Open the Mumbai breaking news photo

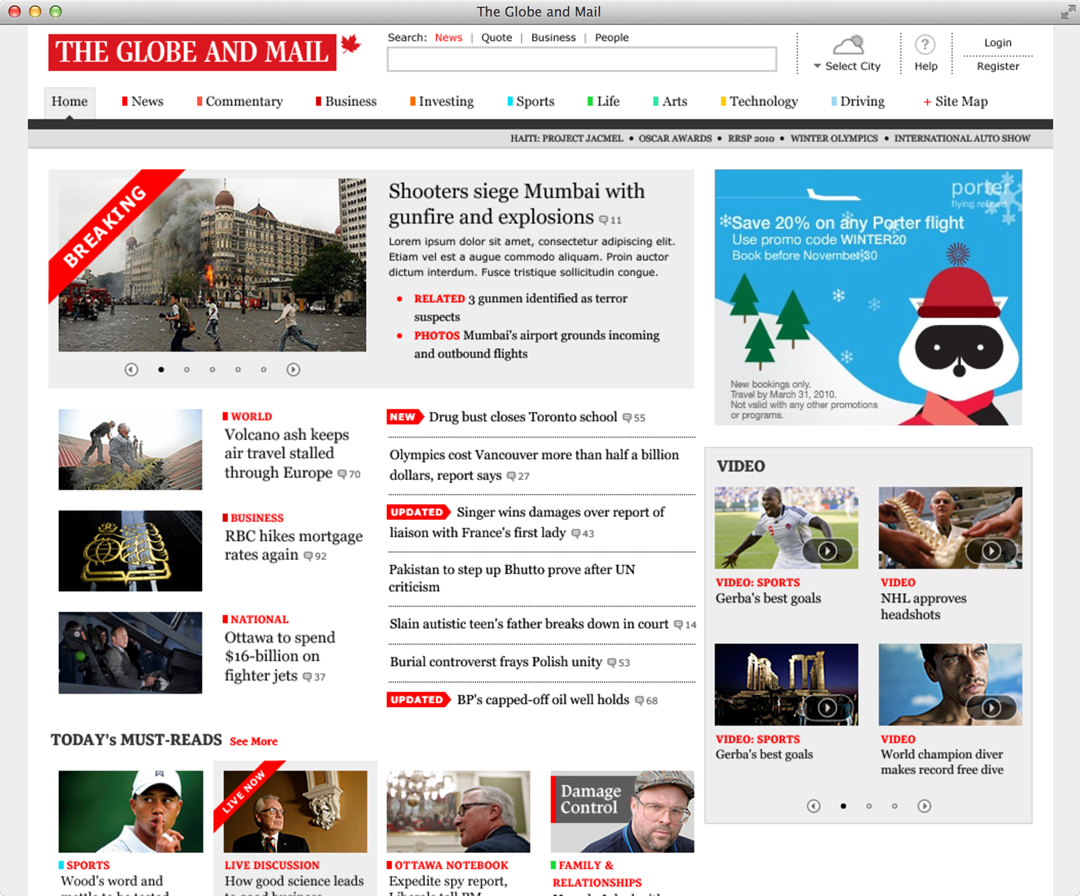pos(212,265)
